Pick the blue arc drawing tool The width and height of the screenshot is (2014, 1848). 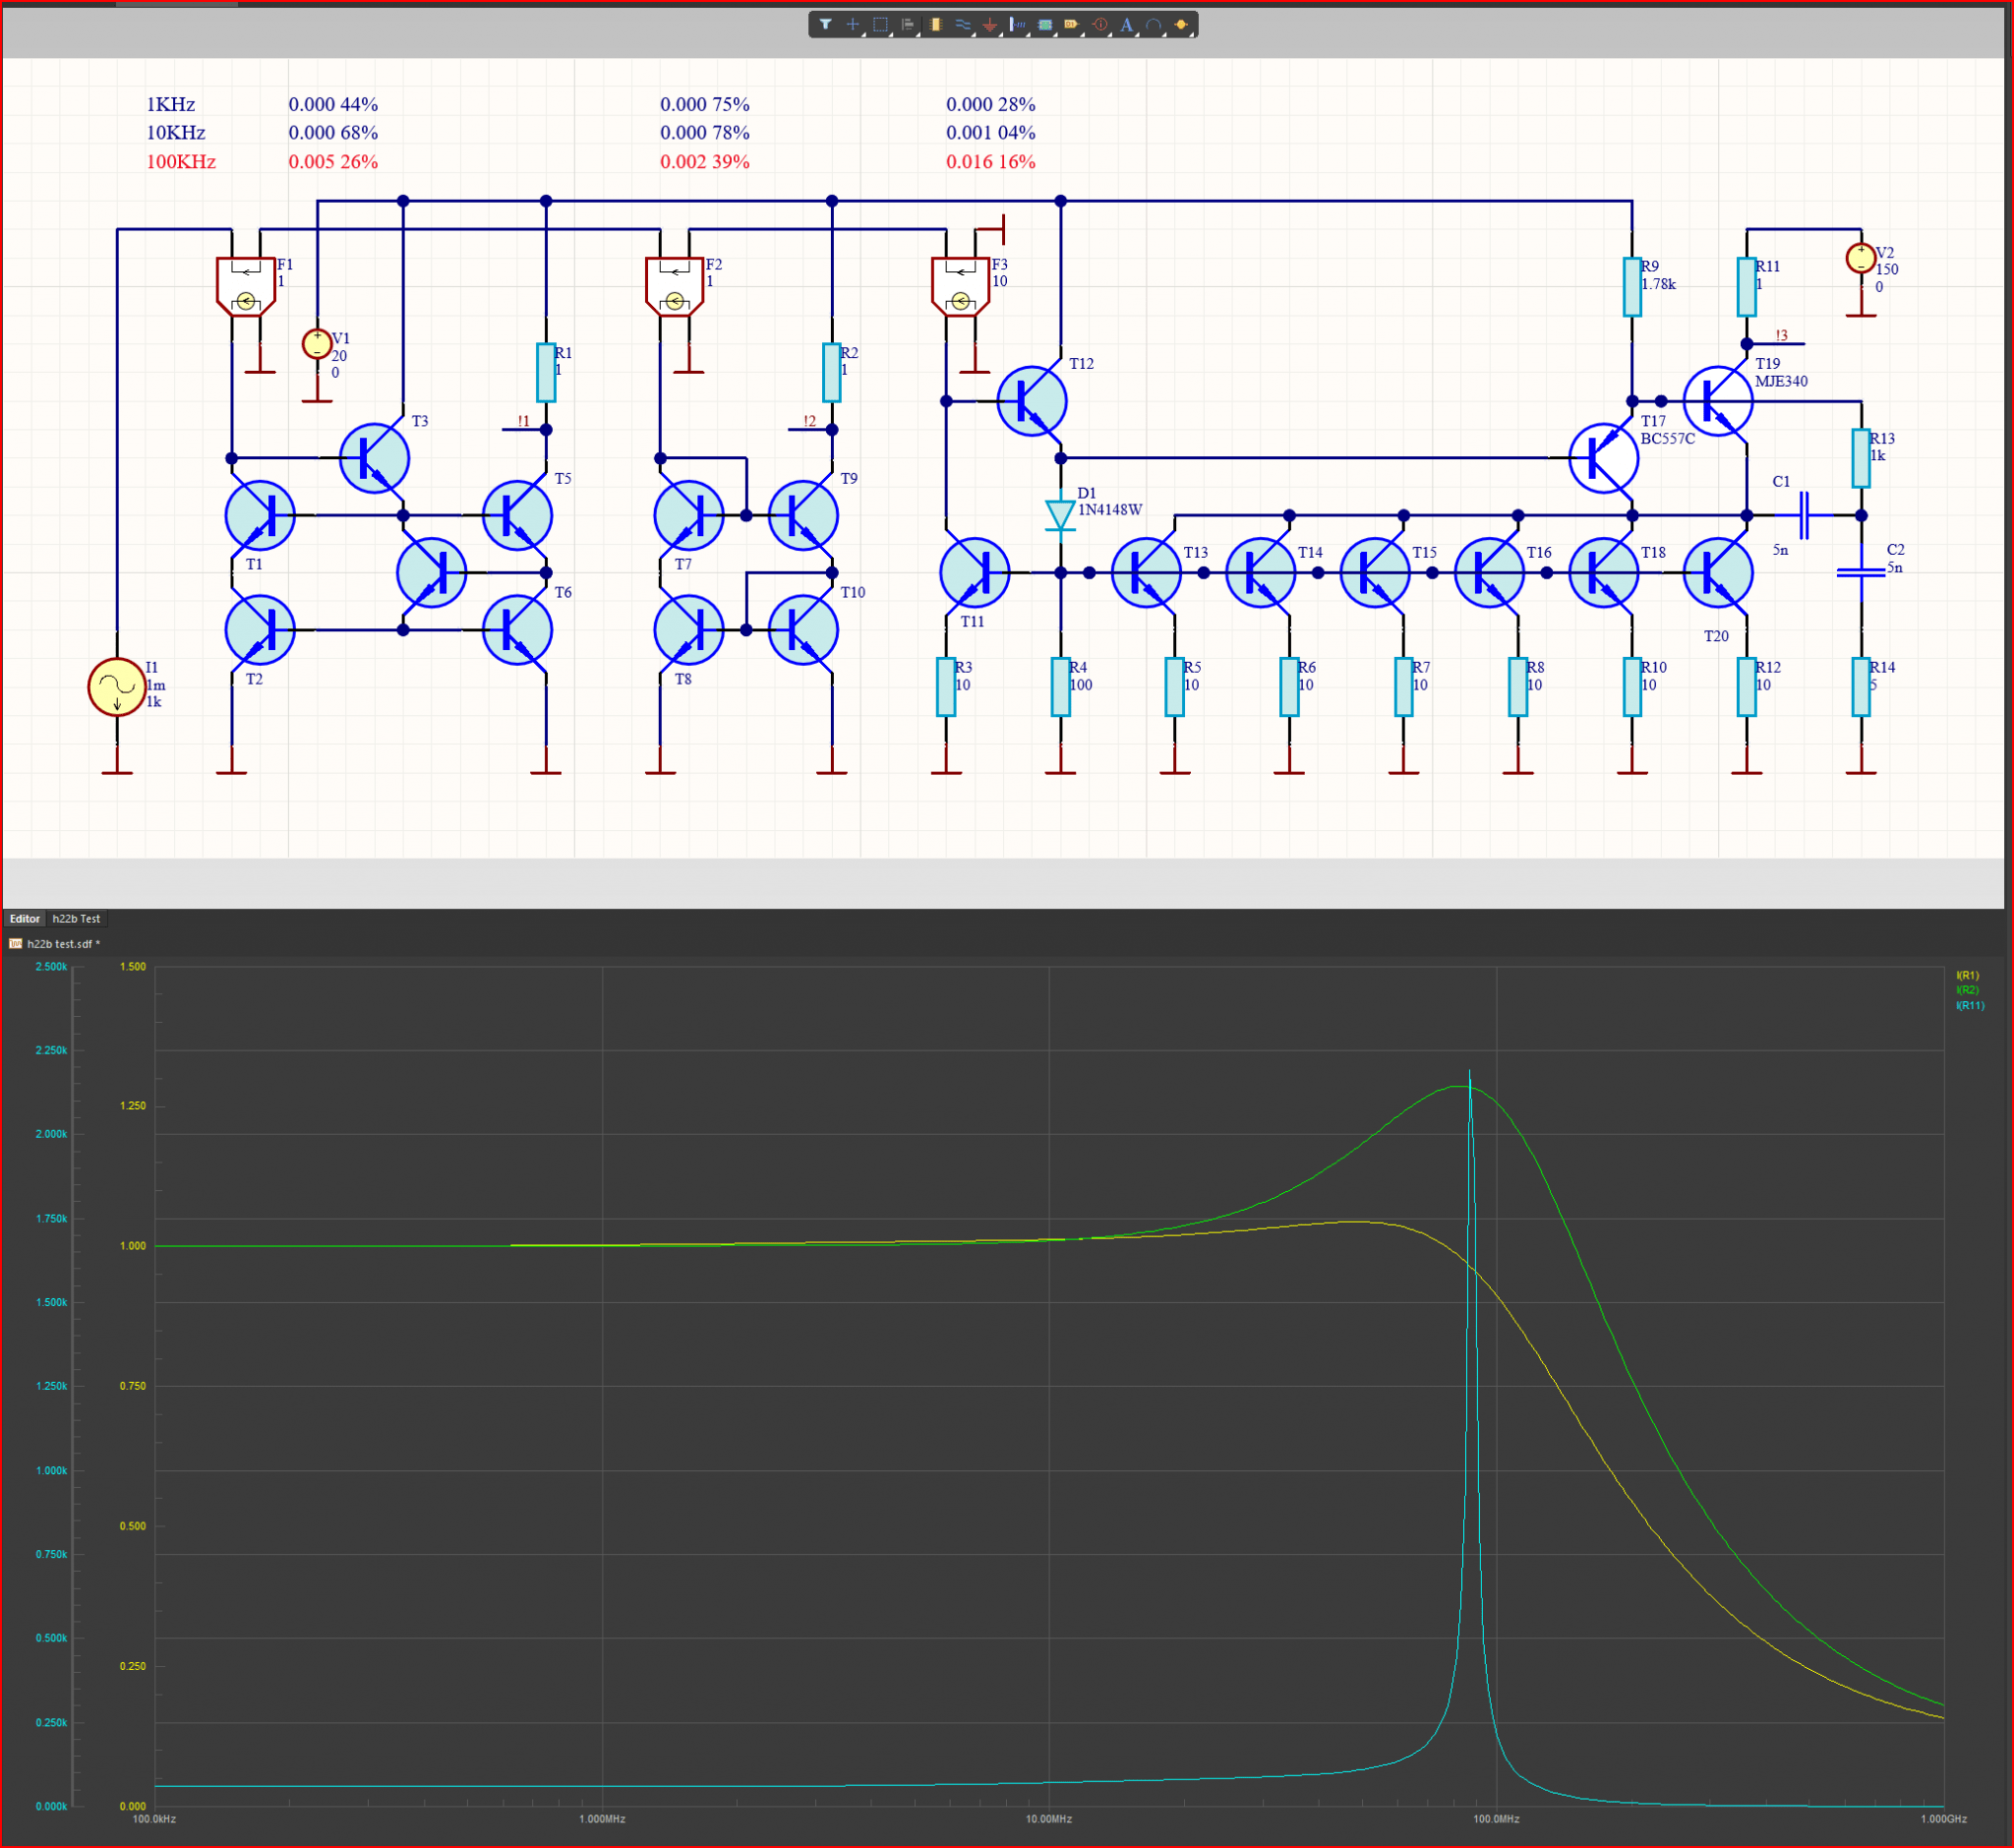pyautogui.click(x=1153, y=25)
